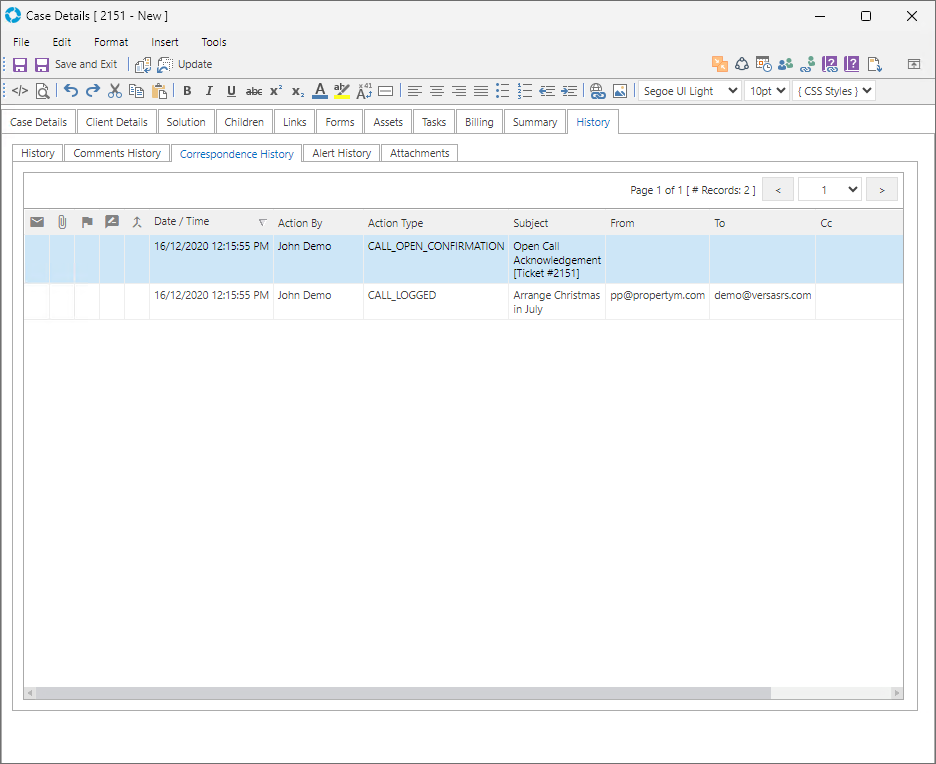Click Save and Exit button
The width and height of the screenshot is (936, 764).
76,64
